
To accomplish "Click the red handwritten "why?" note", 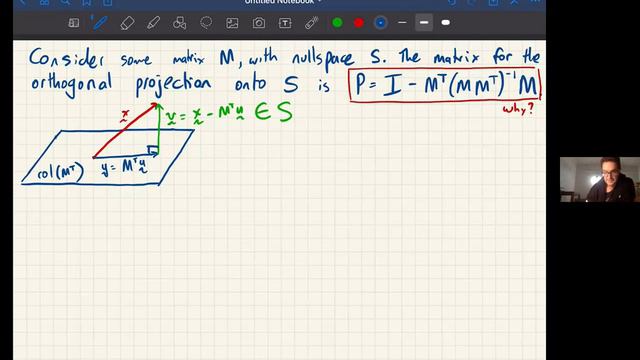I will point(518,109).
